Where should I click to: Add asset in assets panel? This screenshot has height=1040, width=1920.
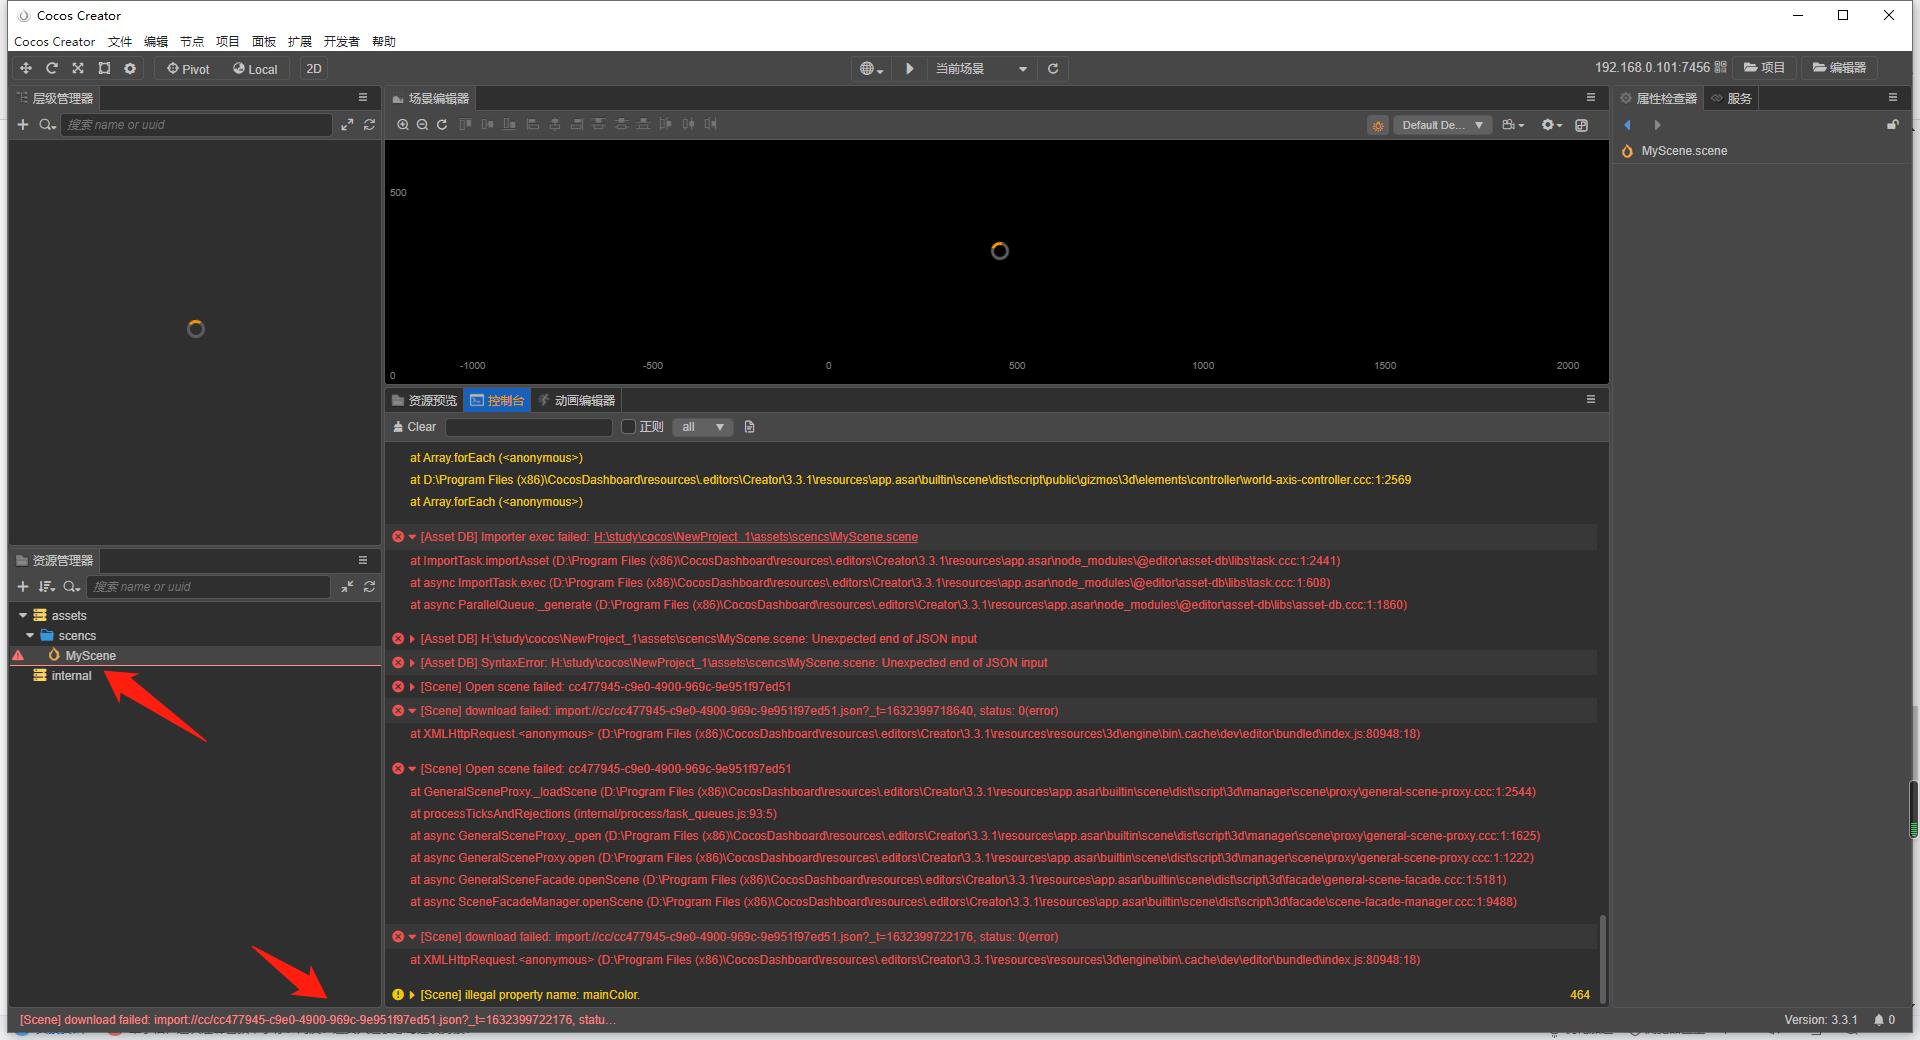pyautogui.click(x=23, y=587)
